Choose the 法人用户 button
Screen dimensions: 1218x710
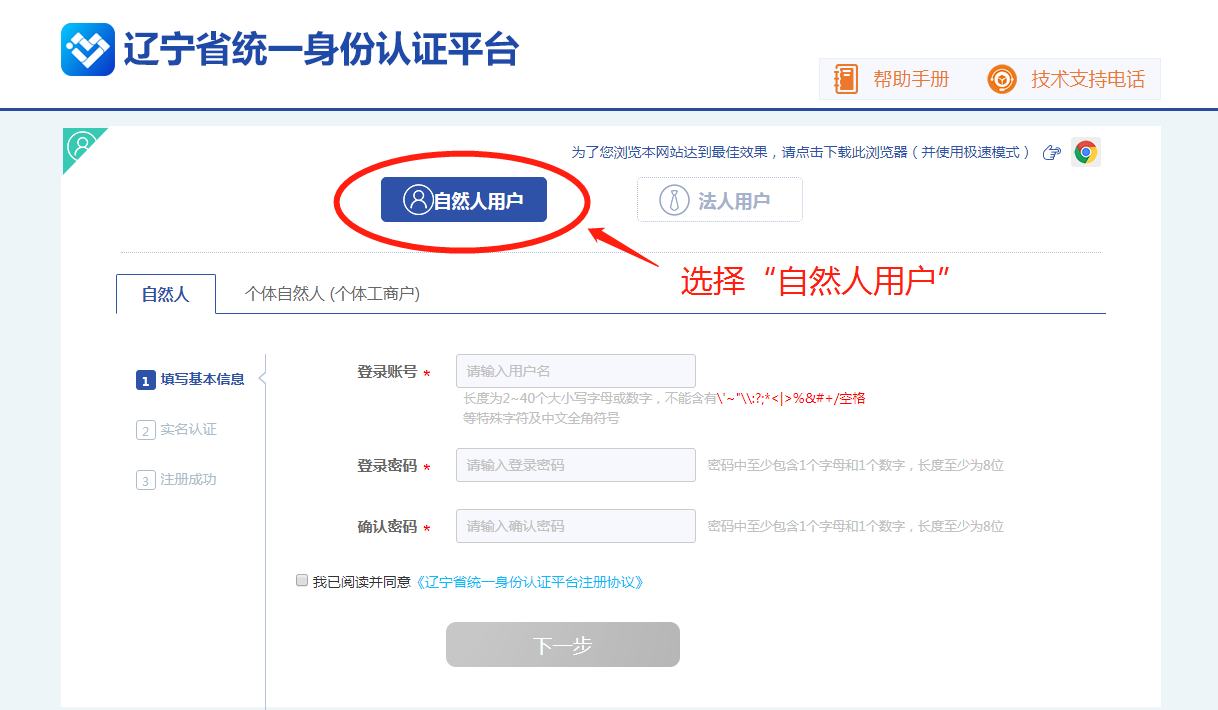tap(720, 200)
